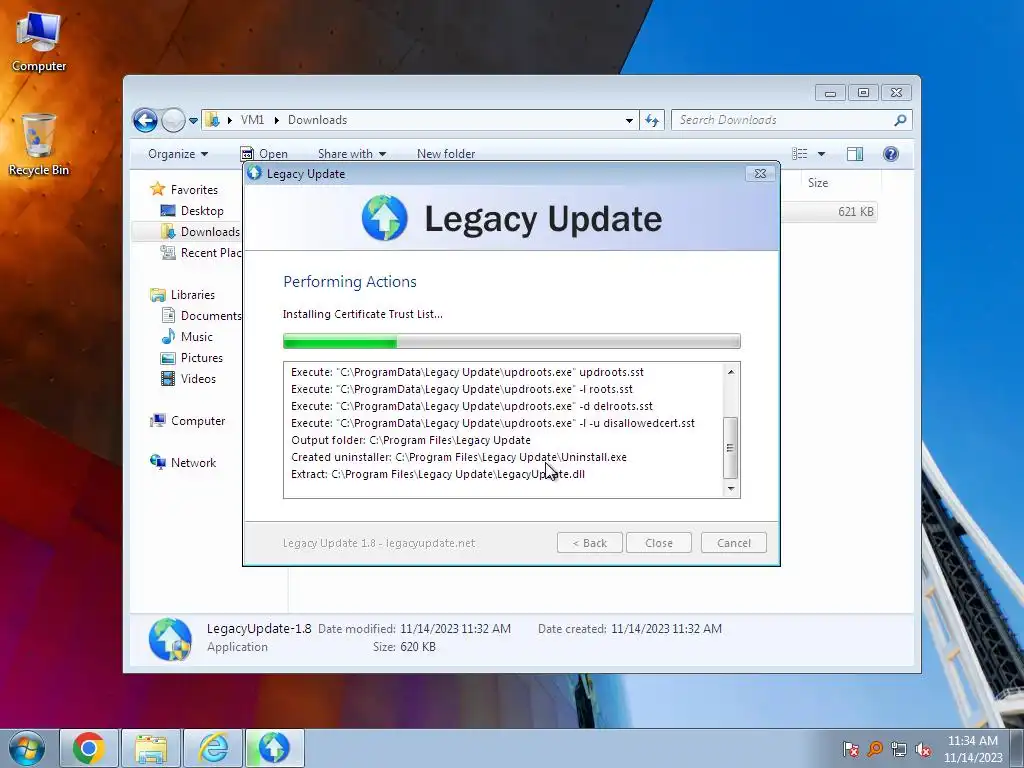The height and width of the screenshot is (768, 1024).
Task: Select log line 'Created uninstaller' entry
Action: click(458, 457)
